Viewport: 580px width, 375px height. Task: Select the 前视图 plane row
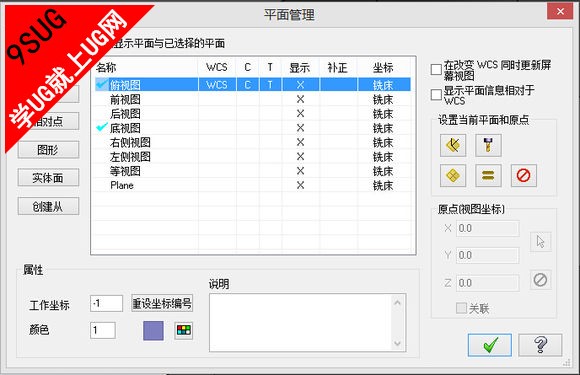coord(253,99)
